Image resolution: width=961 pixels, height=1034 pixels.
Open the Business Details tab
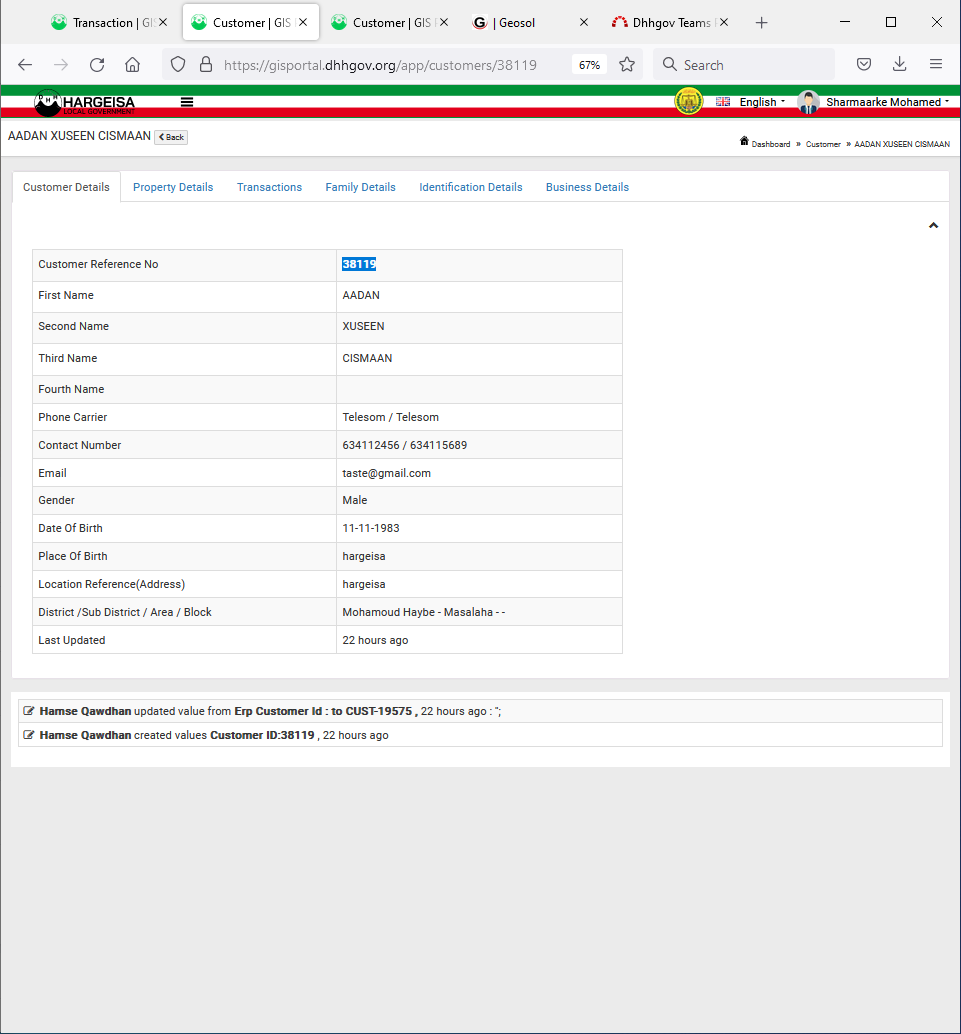point(587,187)
